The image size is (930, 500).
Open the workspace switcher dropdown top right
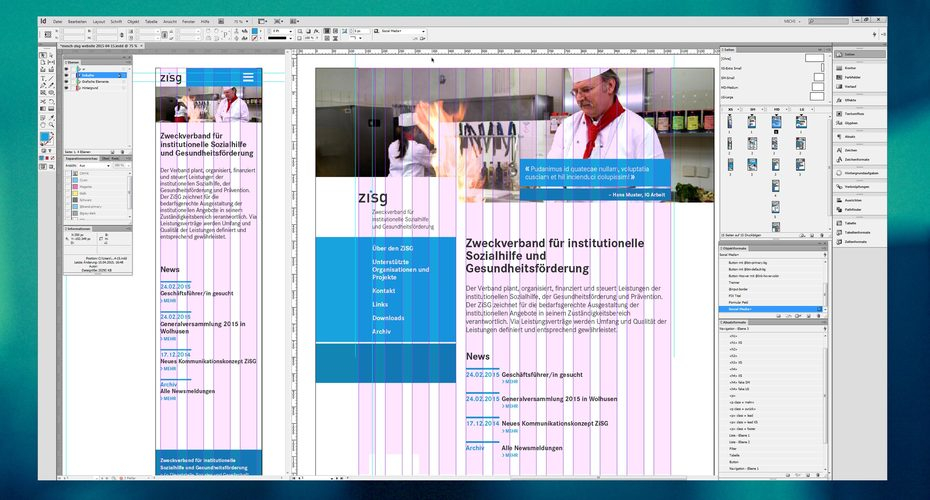(792, 21)
